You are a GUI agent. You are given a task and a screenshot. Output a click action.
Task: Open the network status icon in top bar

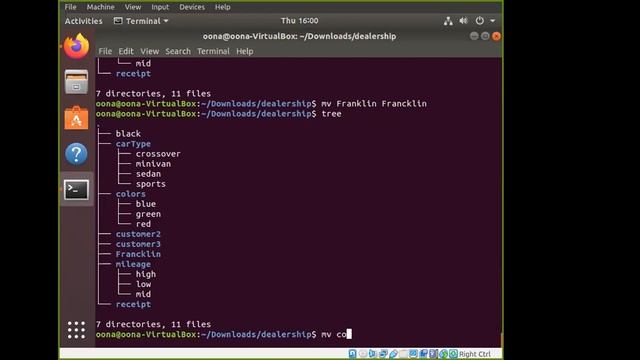point(448,21)
